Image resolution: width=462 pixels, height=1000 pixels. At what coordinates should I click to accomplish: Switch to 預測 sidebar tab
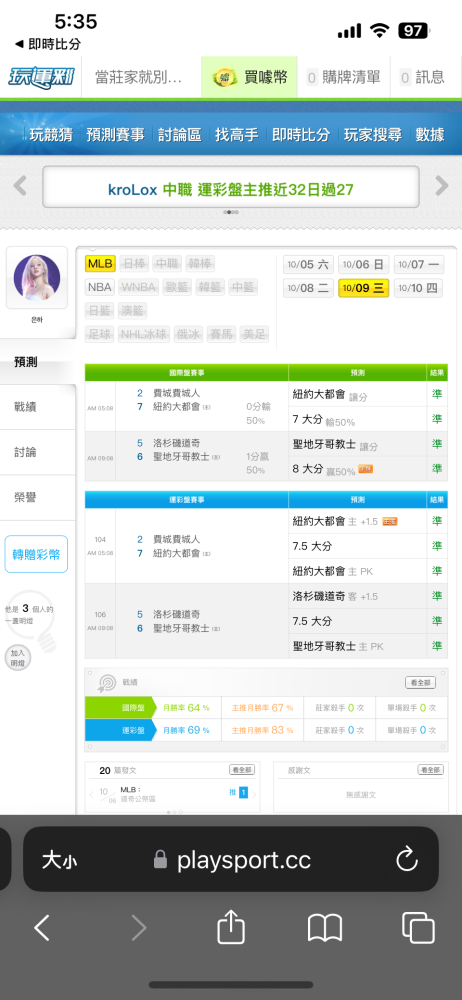(37, 362)
